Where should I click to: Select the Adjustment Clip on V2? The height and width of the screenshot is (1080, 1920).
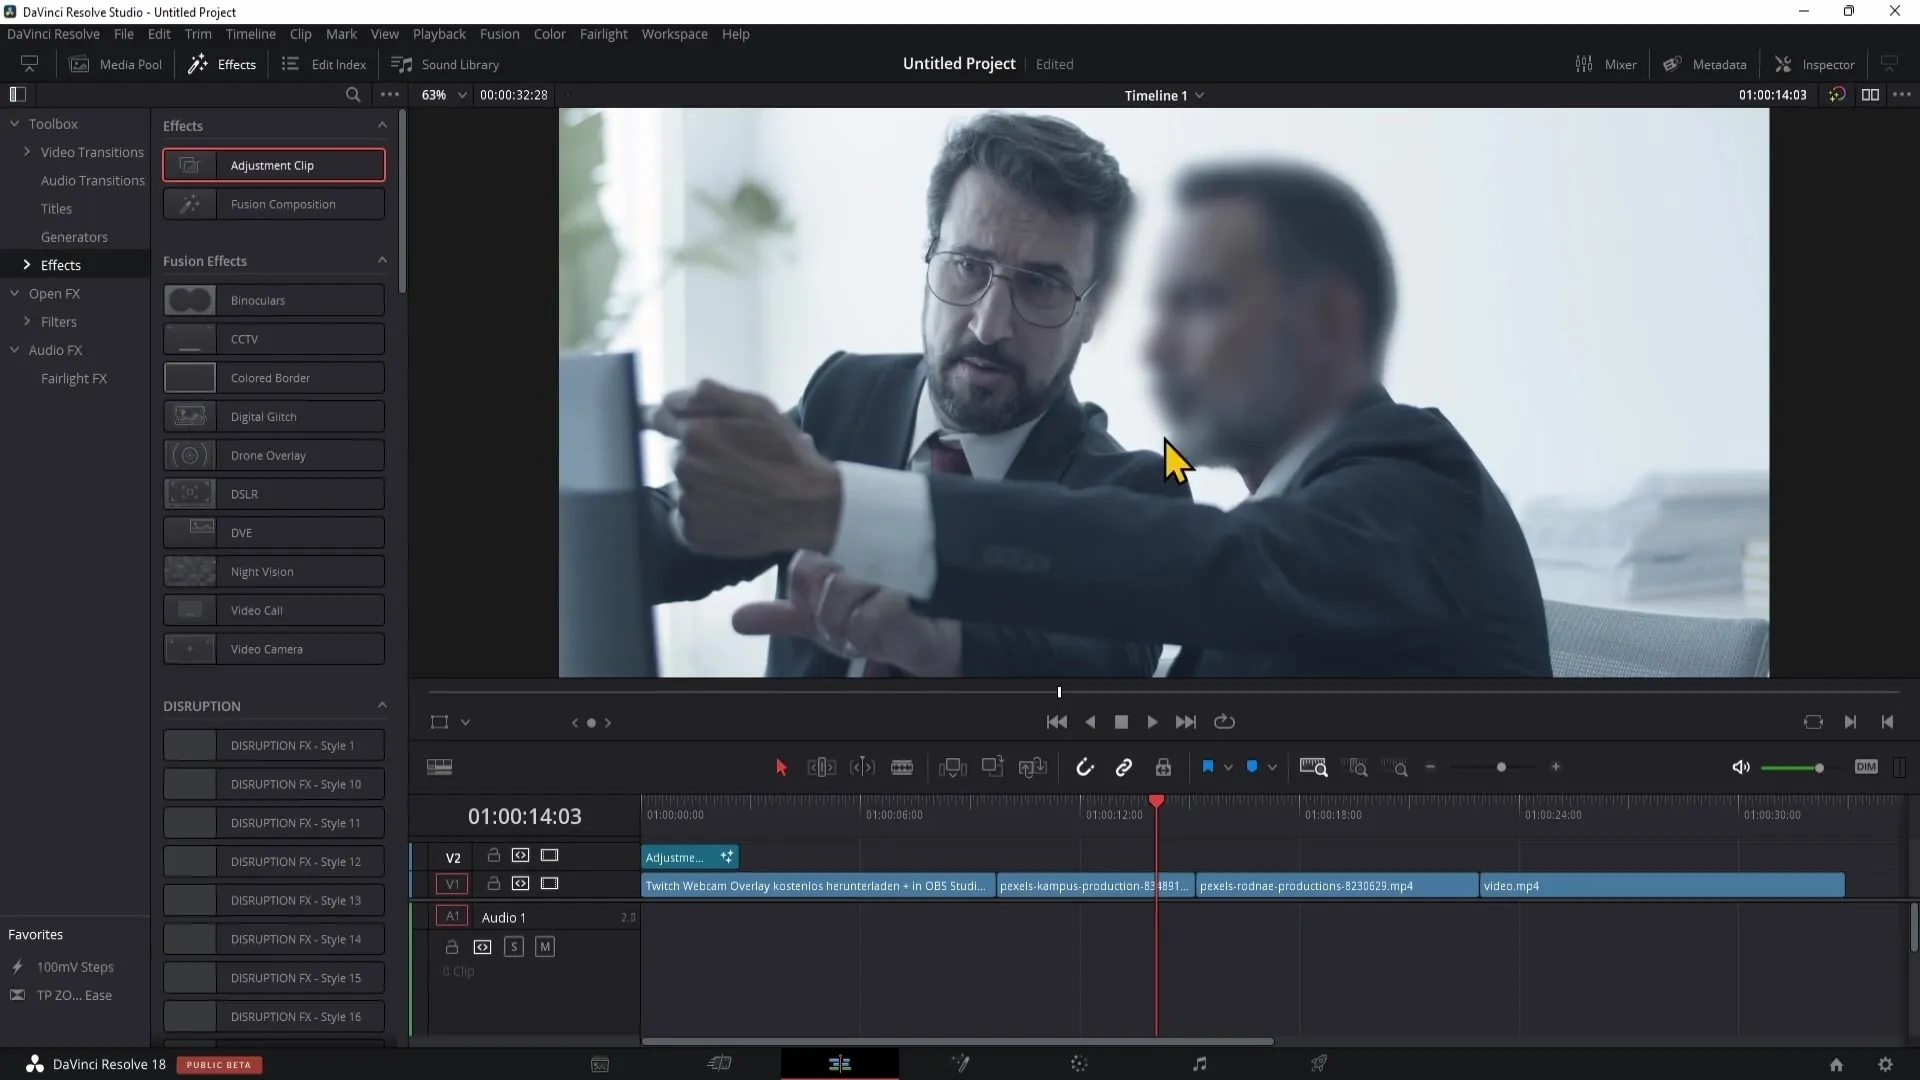(x=689, y=857)
